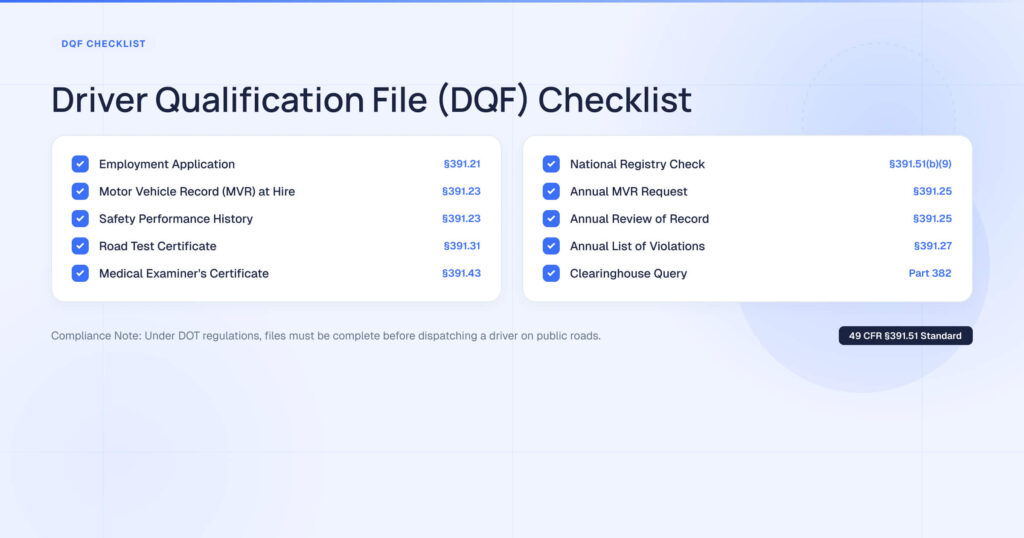The height and width of the screenshot is (538, 1024).
Task: Open §391.25 link beside Annual MVR Request
Action: 932,191
